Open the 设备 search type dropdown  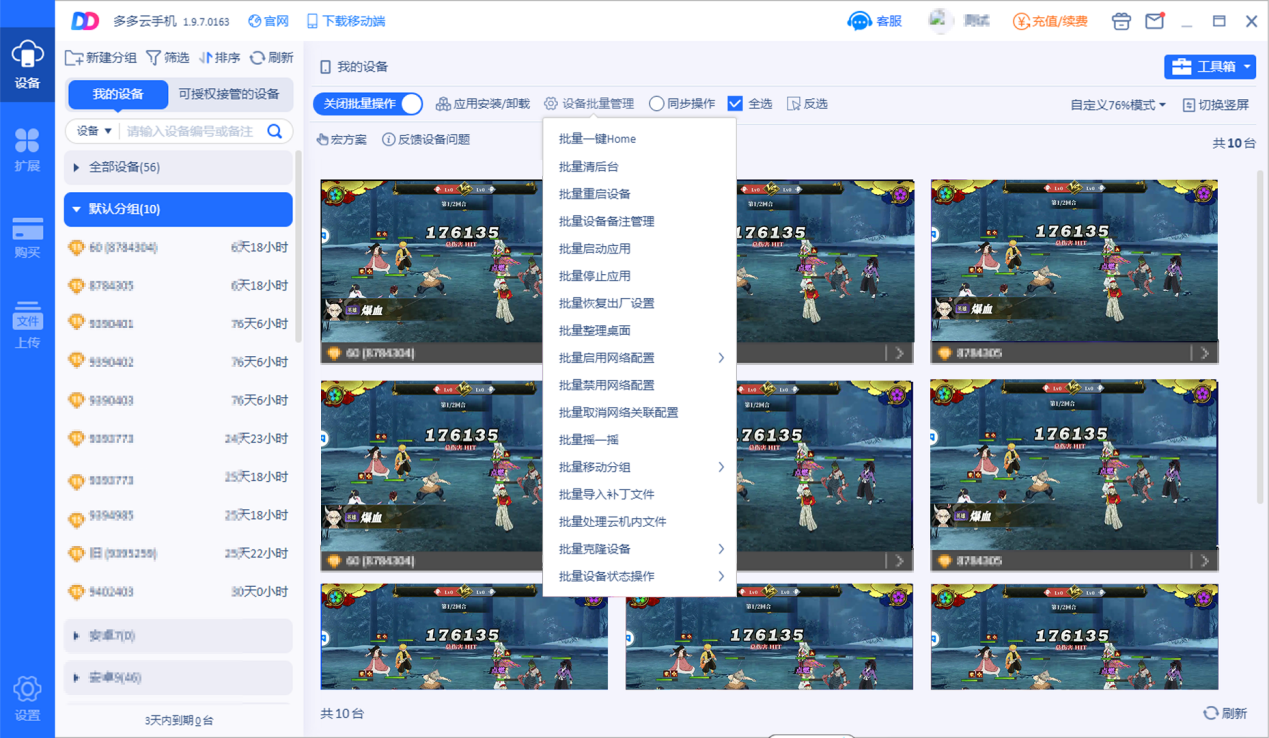coord(95,131)
